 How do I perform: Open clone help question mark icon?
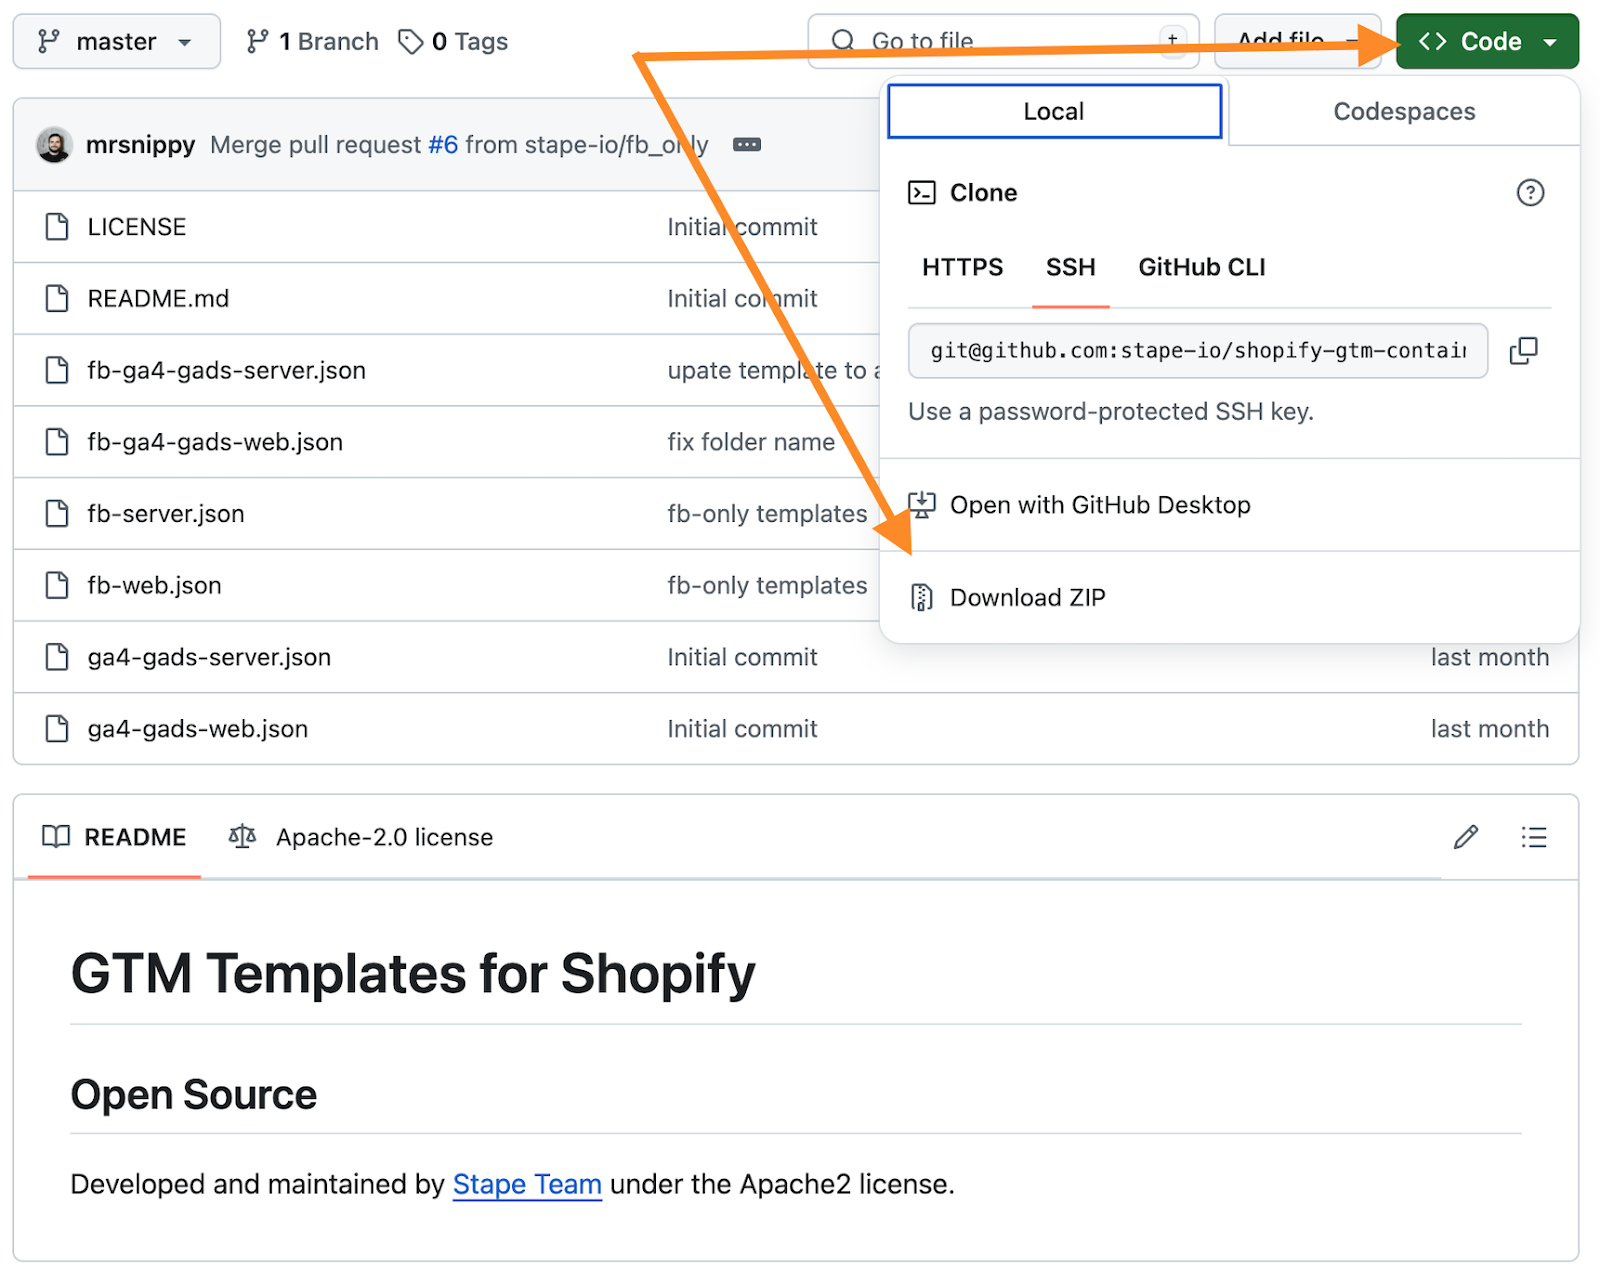1530,192
